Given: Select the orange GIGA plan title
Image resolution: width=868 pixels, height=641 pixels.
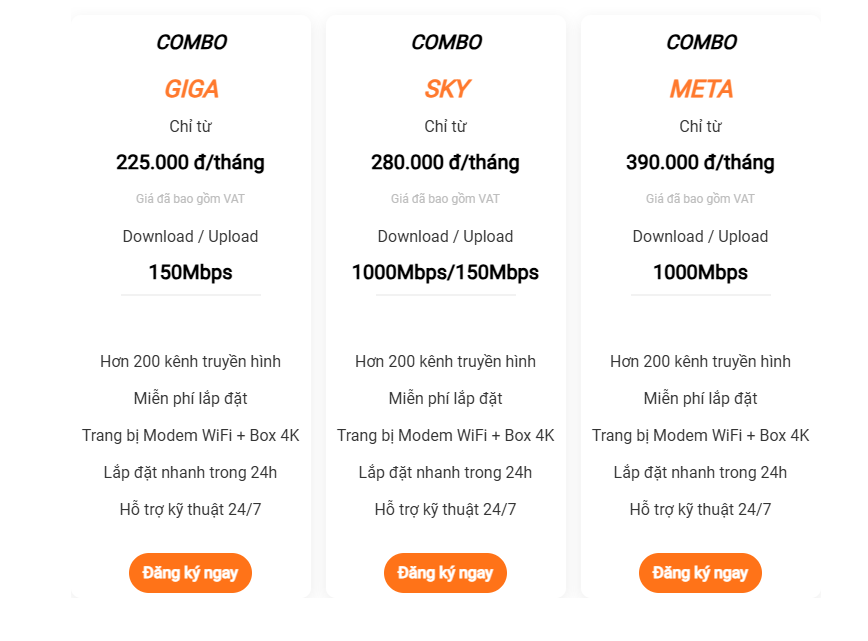Looking at the screenshot, I should click(x=191, y=89).
